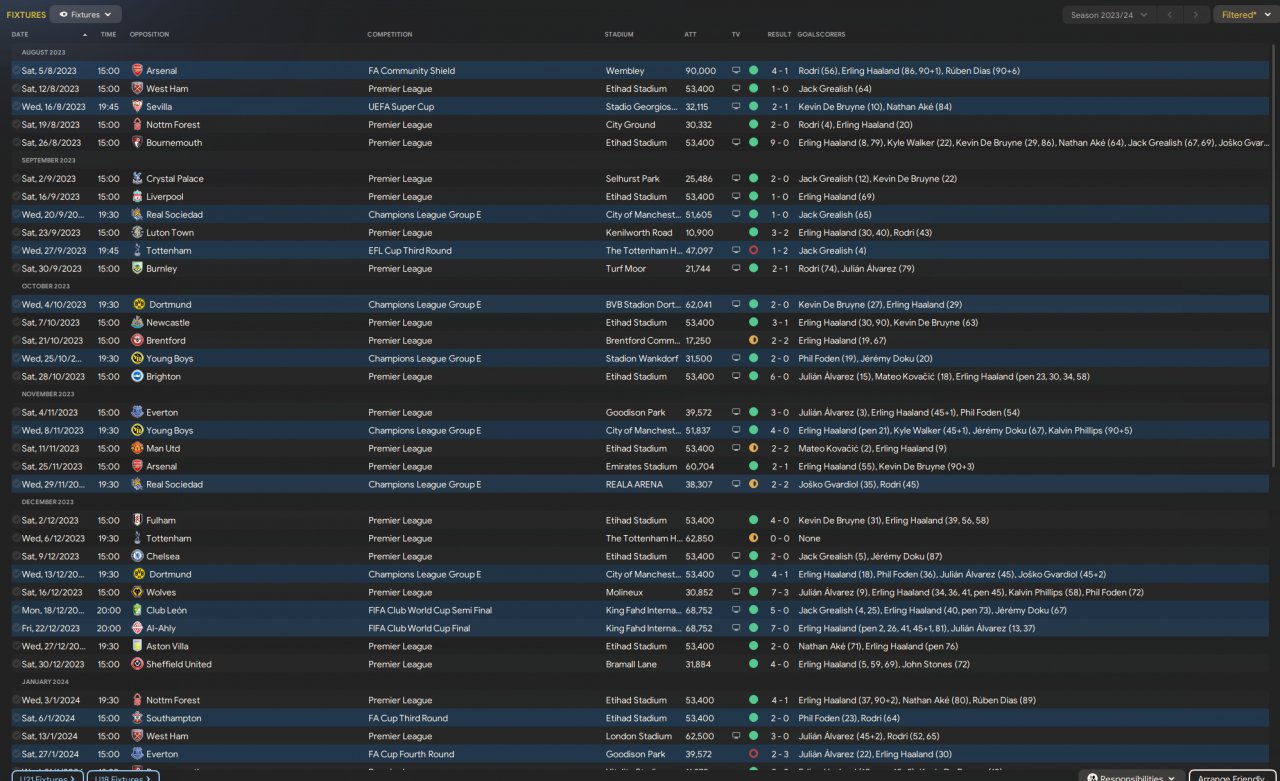Click the Fulham club badge

137,521
